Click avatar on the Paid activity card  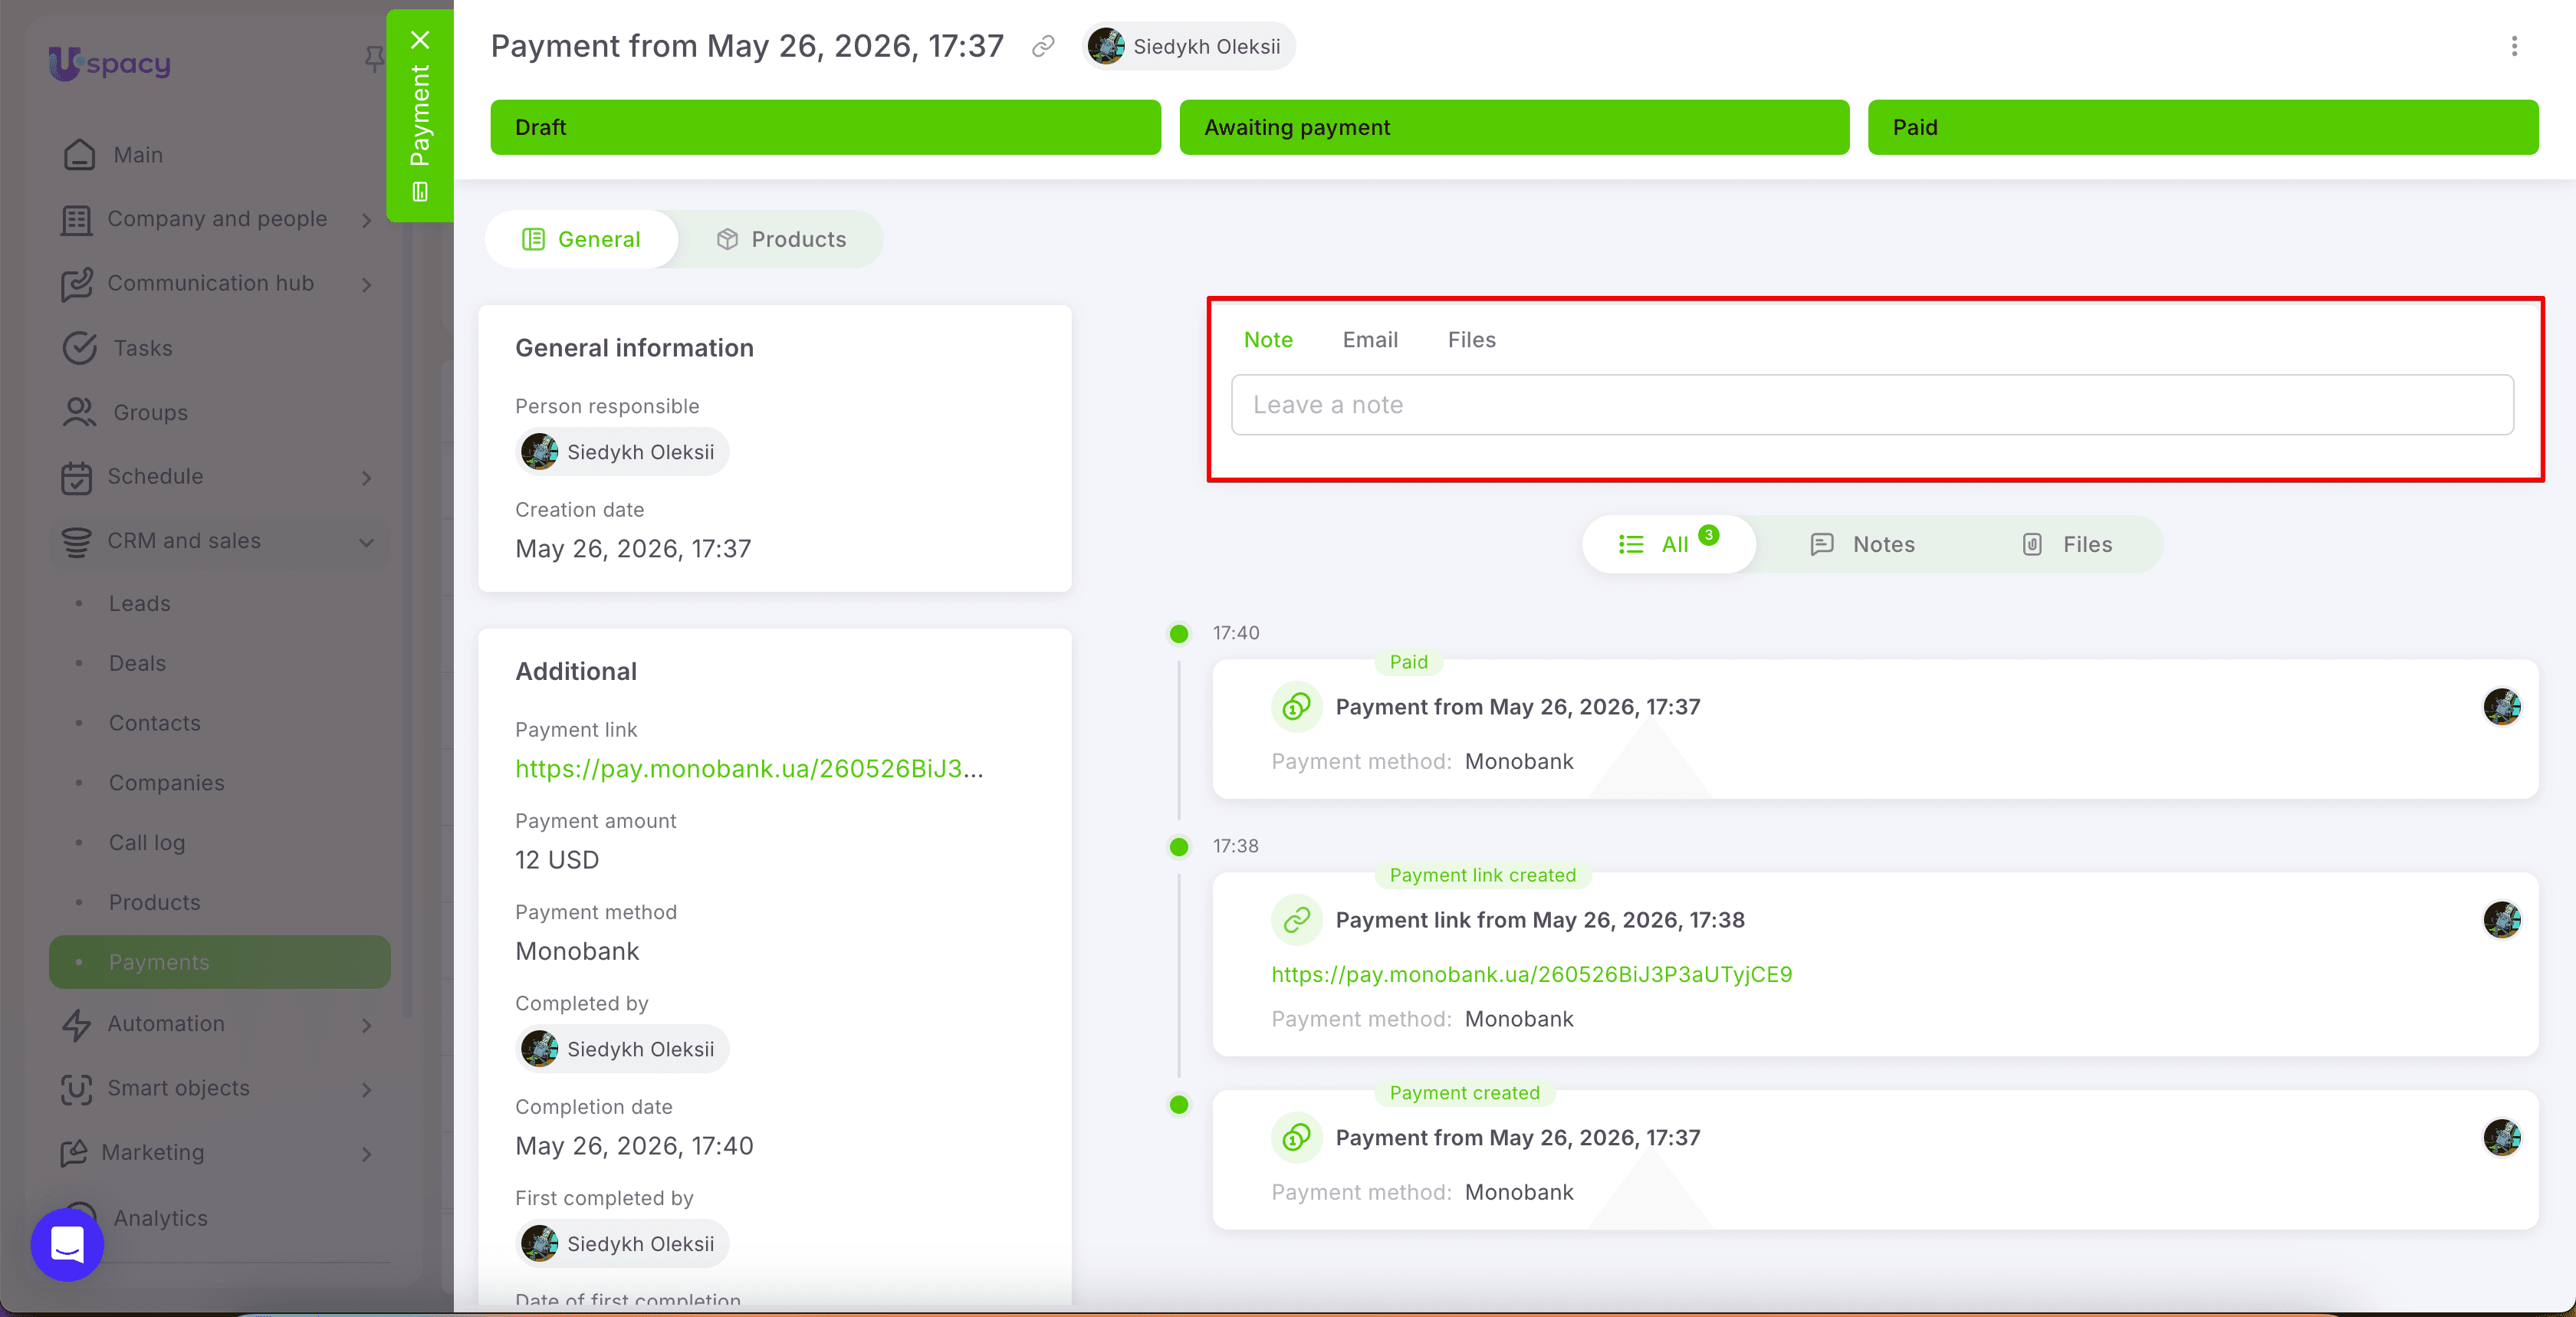[2502, 707]
